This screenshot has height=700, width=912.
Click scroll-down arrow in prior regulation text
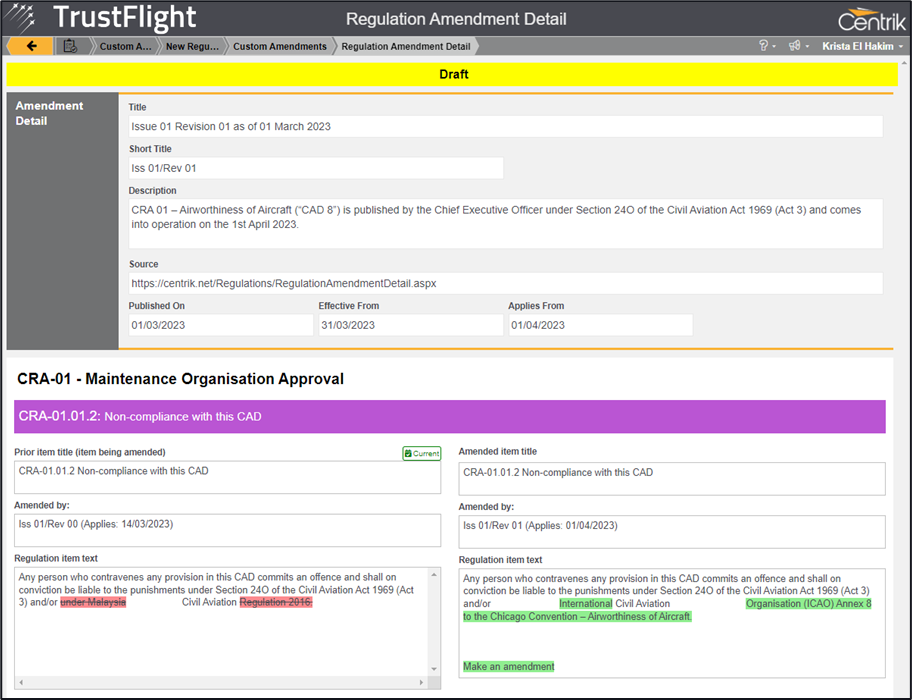coord(434,669)
